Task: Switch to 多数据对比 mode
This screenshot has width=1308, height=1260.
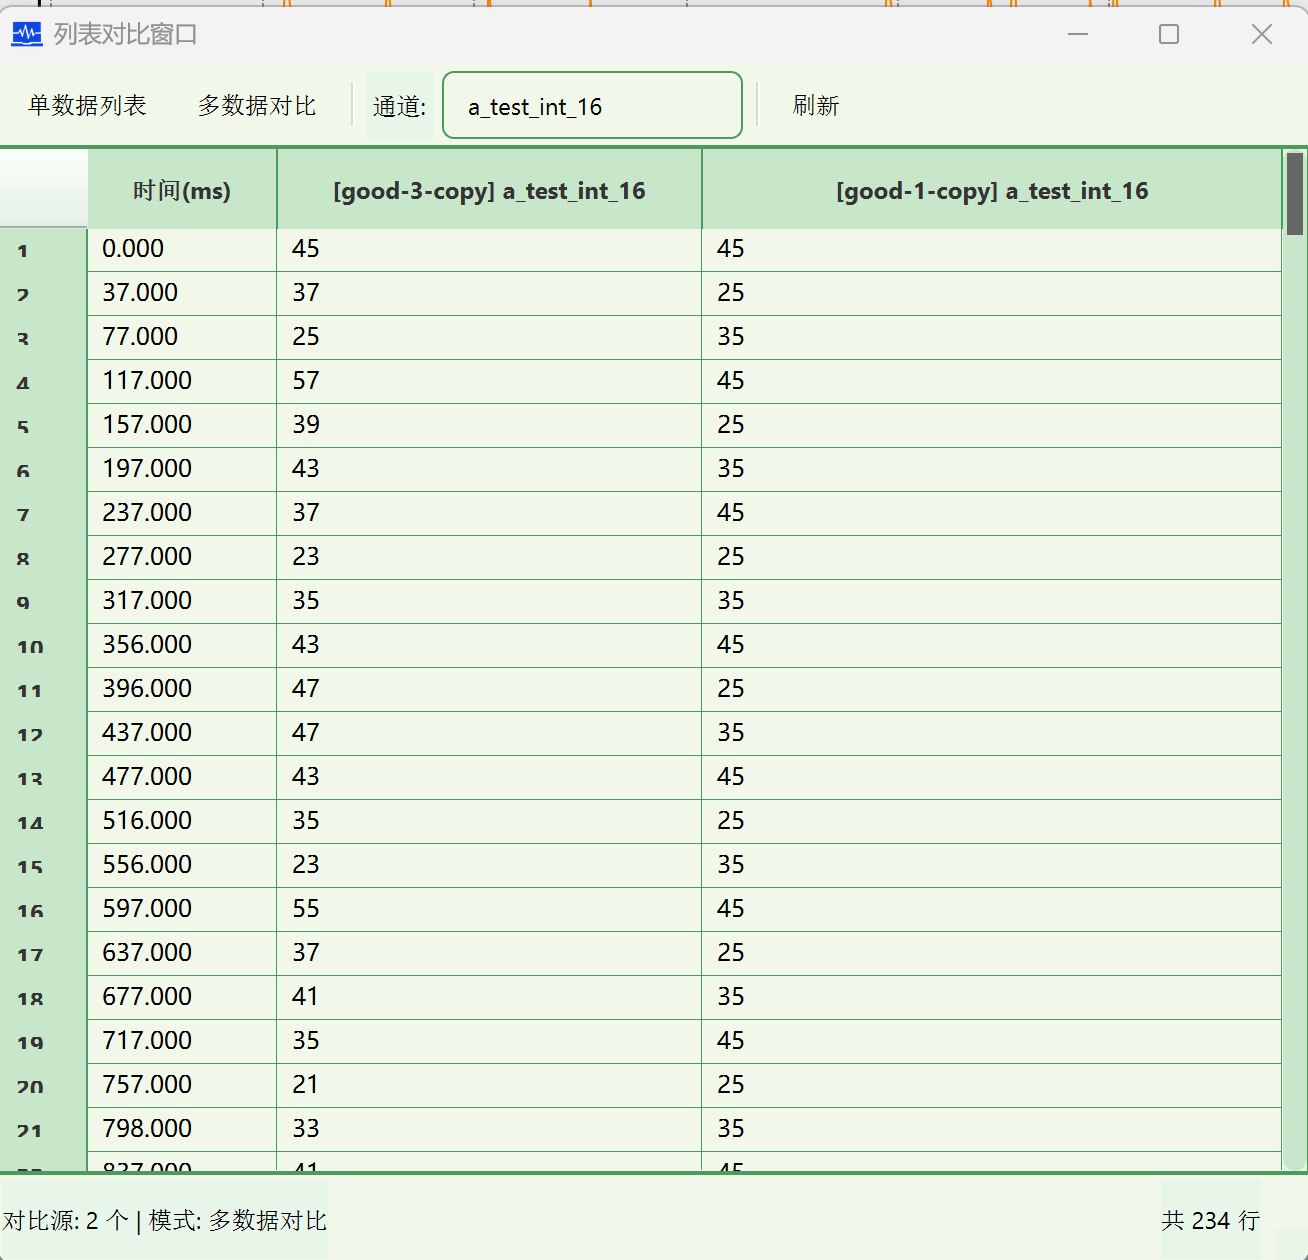Action: point(257,105)
